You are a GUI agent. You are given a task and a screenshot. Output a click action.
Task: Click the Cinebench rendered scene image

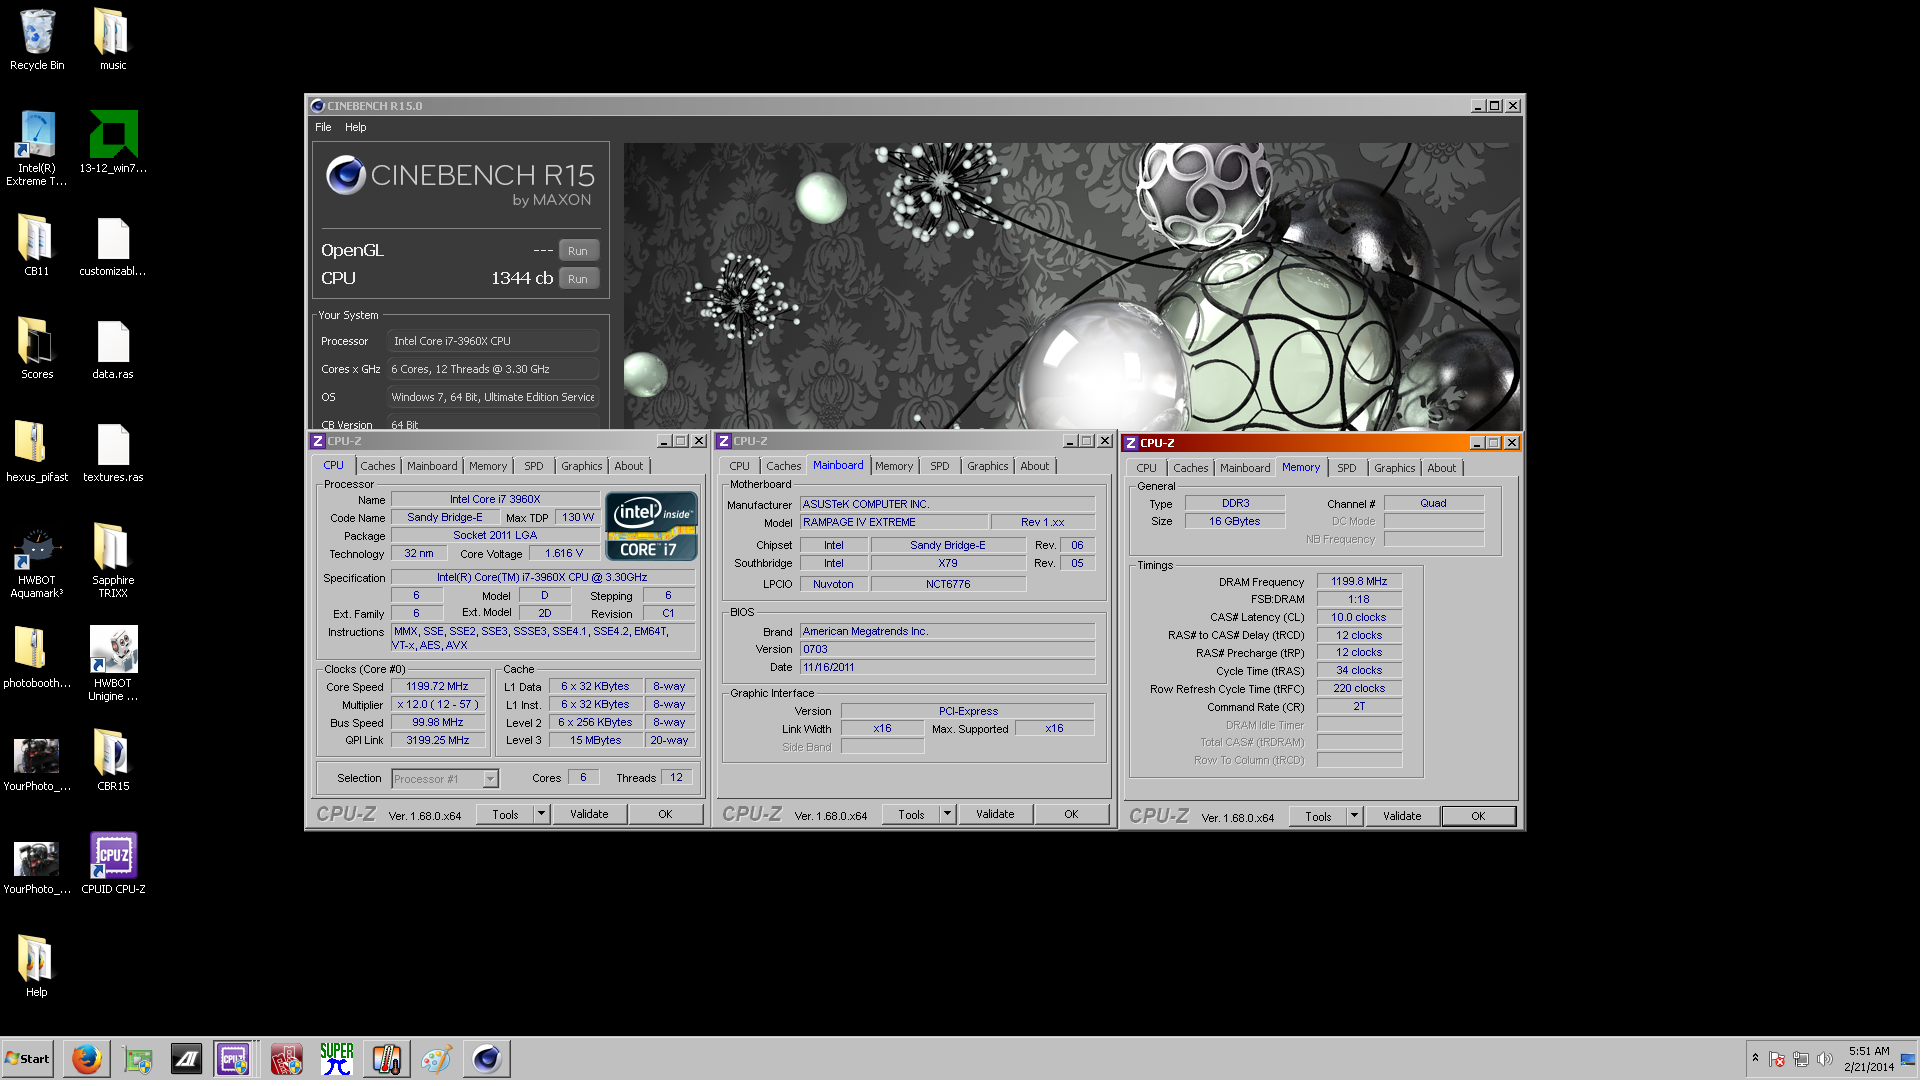pos(1073,287)
